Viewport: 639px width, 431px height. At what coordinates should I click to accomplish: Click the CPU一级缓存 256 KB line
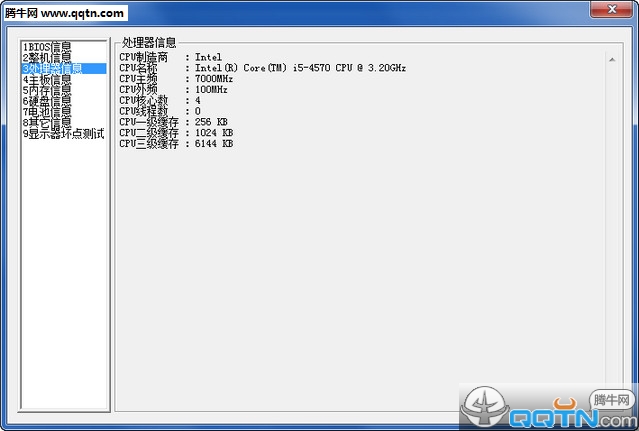click(x=174, y=122)
